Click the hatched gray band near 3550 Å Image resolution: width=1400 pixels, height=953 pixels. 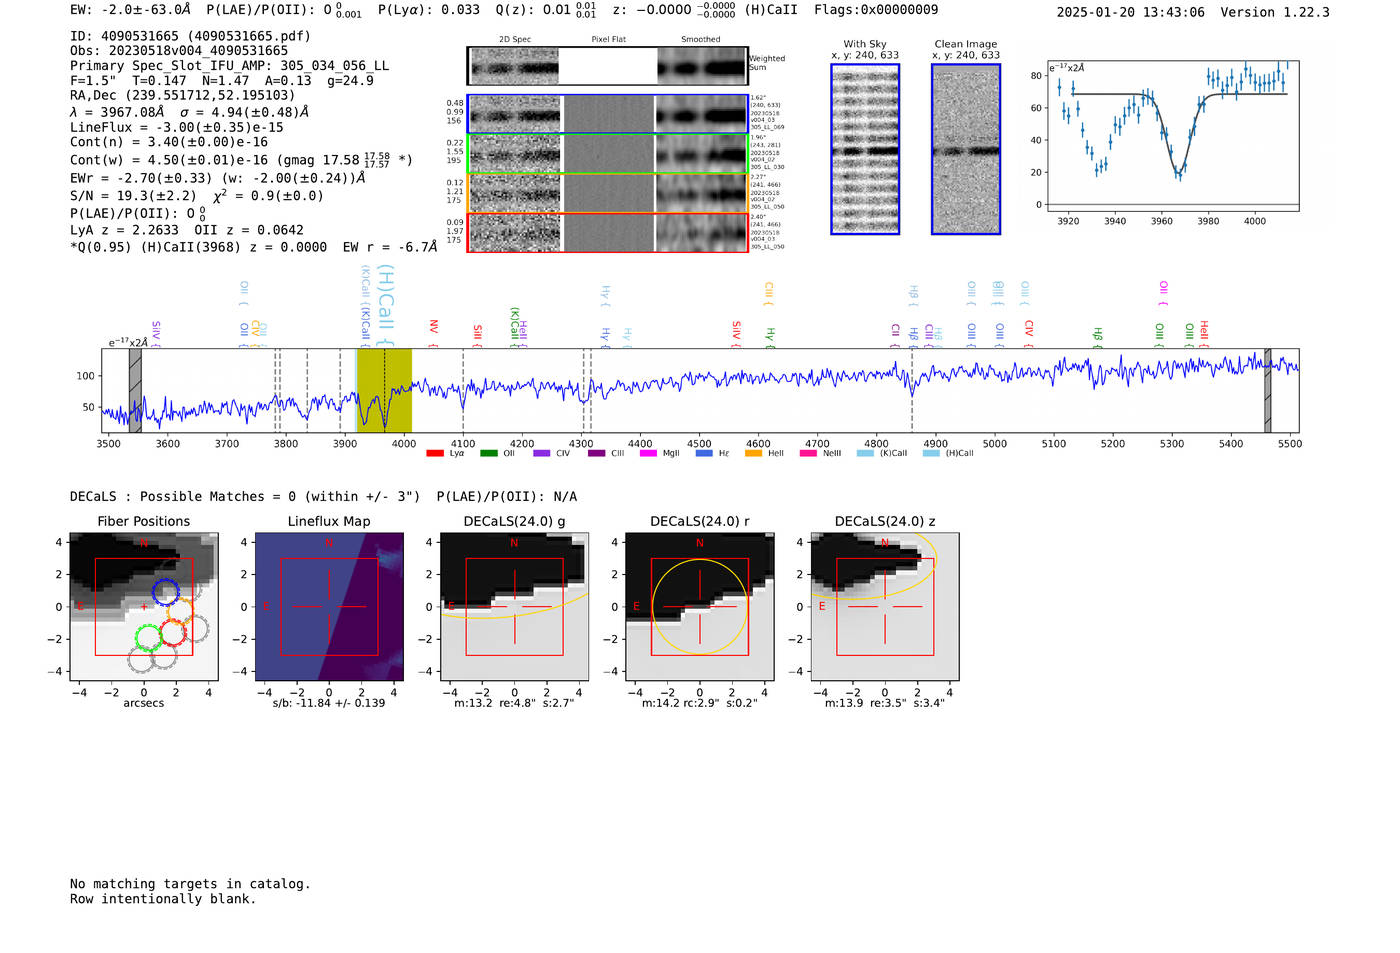pos(135,390)
